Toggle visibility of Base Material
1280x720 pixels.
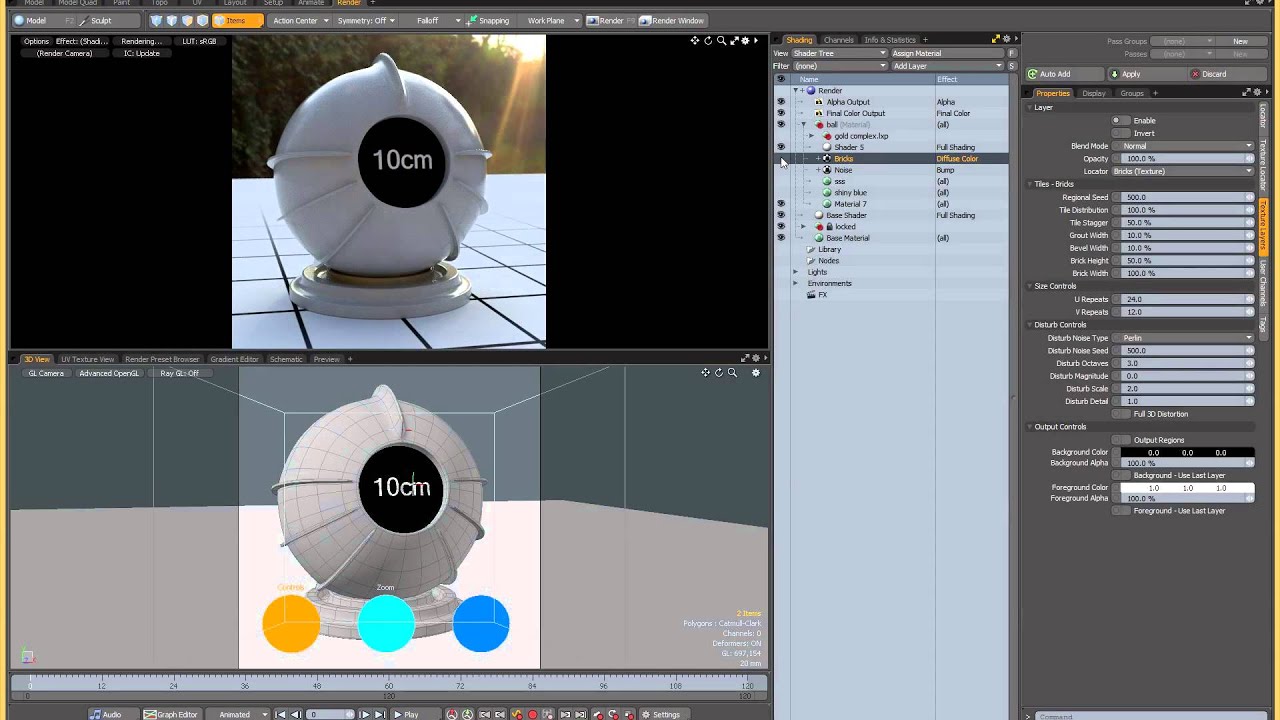pyautogui.click(x=781, y=238)
